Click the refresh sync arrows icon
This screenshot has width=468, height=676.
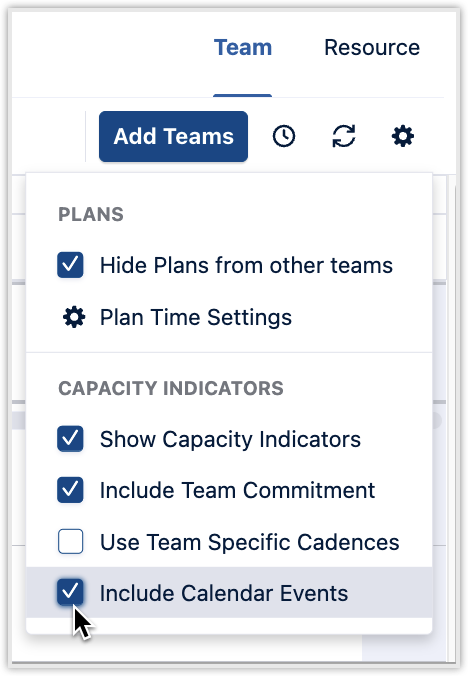(x=343, y=137)
